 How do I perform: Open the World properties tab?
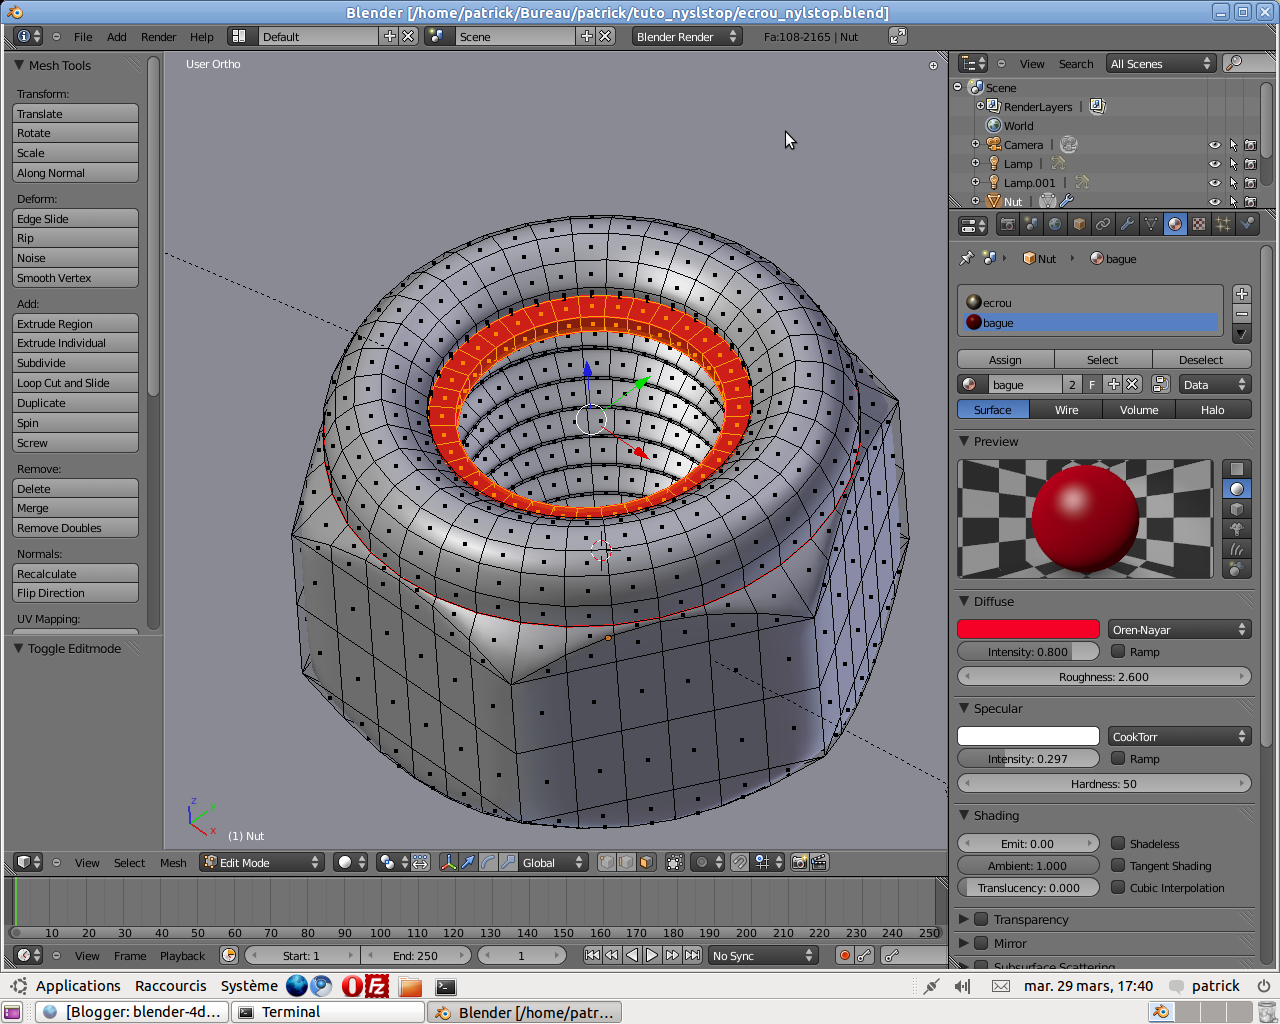[1054, 224]
